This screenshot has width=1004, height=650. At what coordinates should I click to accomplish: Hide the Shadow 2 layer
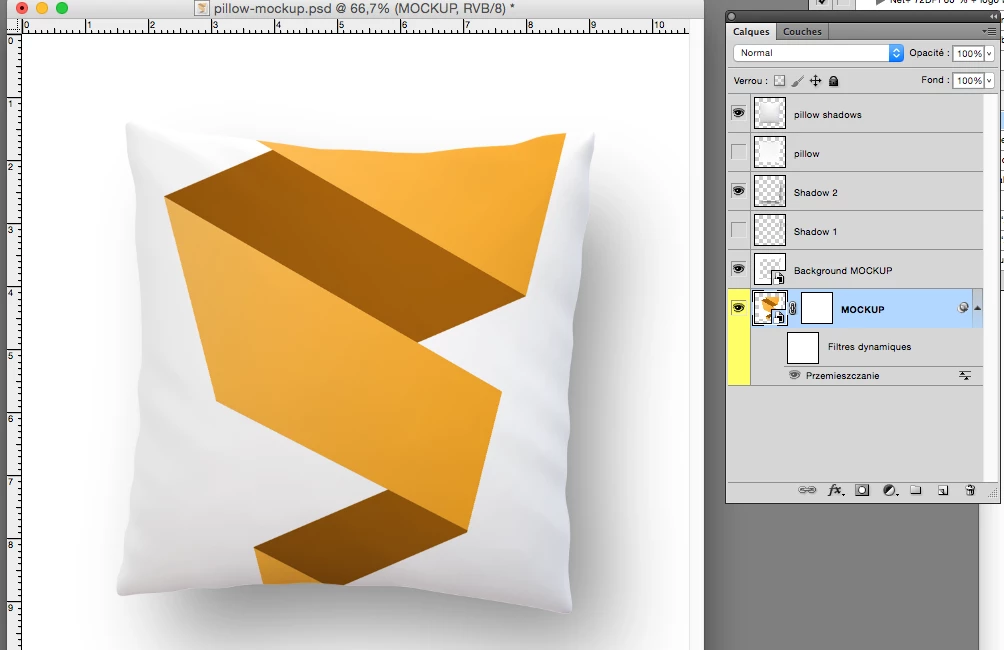point(738,191)
